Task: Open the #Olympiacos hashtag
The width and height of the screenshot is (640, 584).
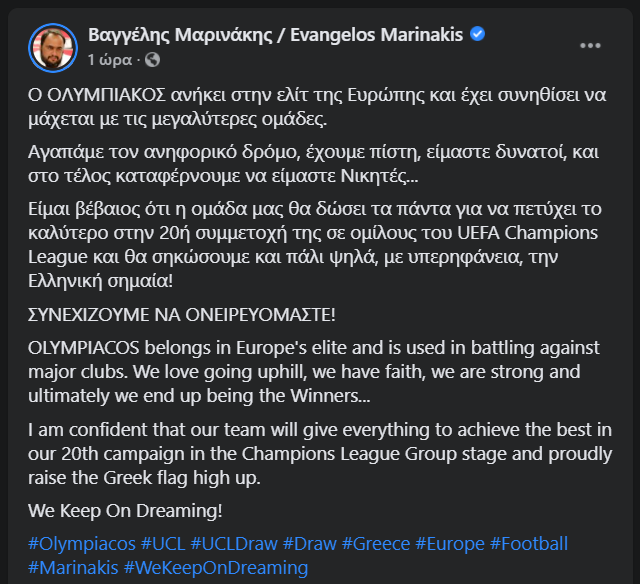Action: click(x=80, y=544)
